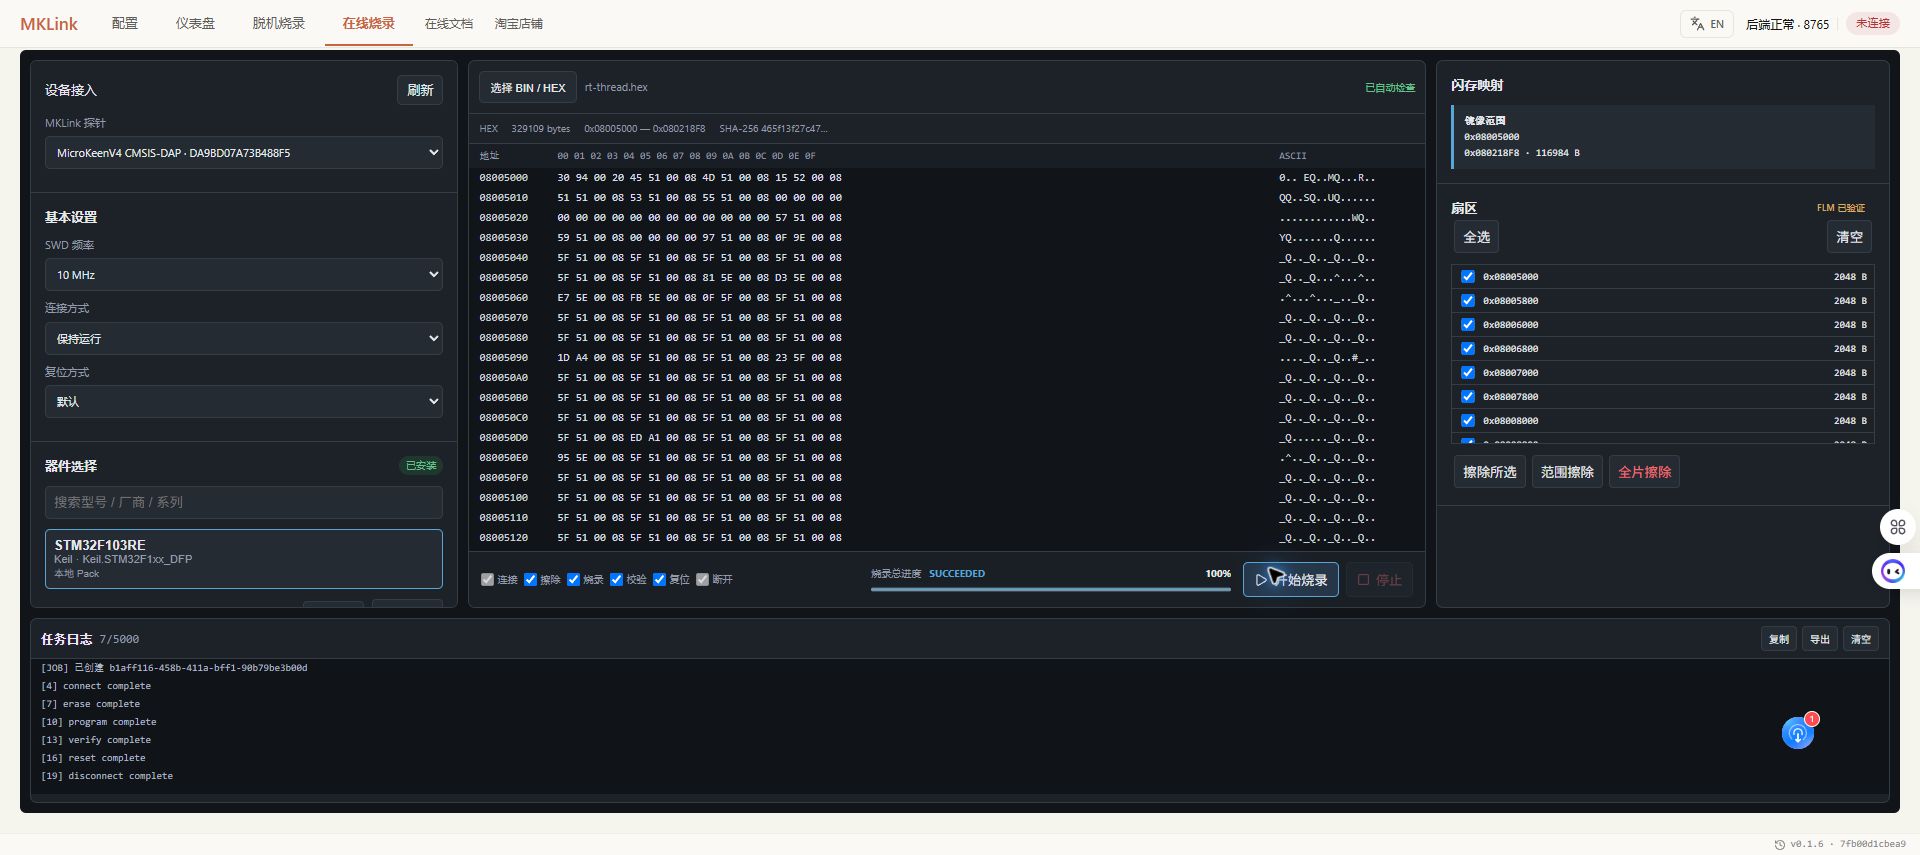The width and height of the screenshot is (1920, 855).
Task: Expand the SWD frequency 10 MHz dropdown
Action: tap(244, 275)
